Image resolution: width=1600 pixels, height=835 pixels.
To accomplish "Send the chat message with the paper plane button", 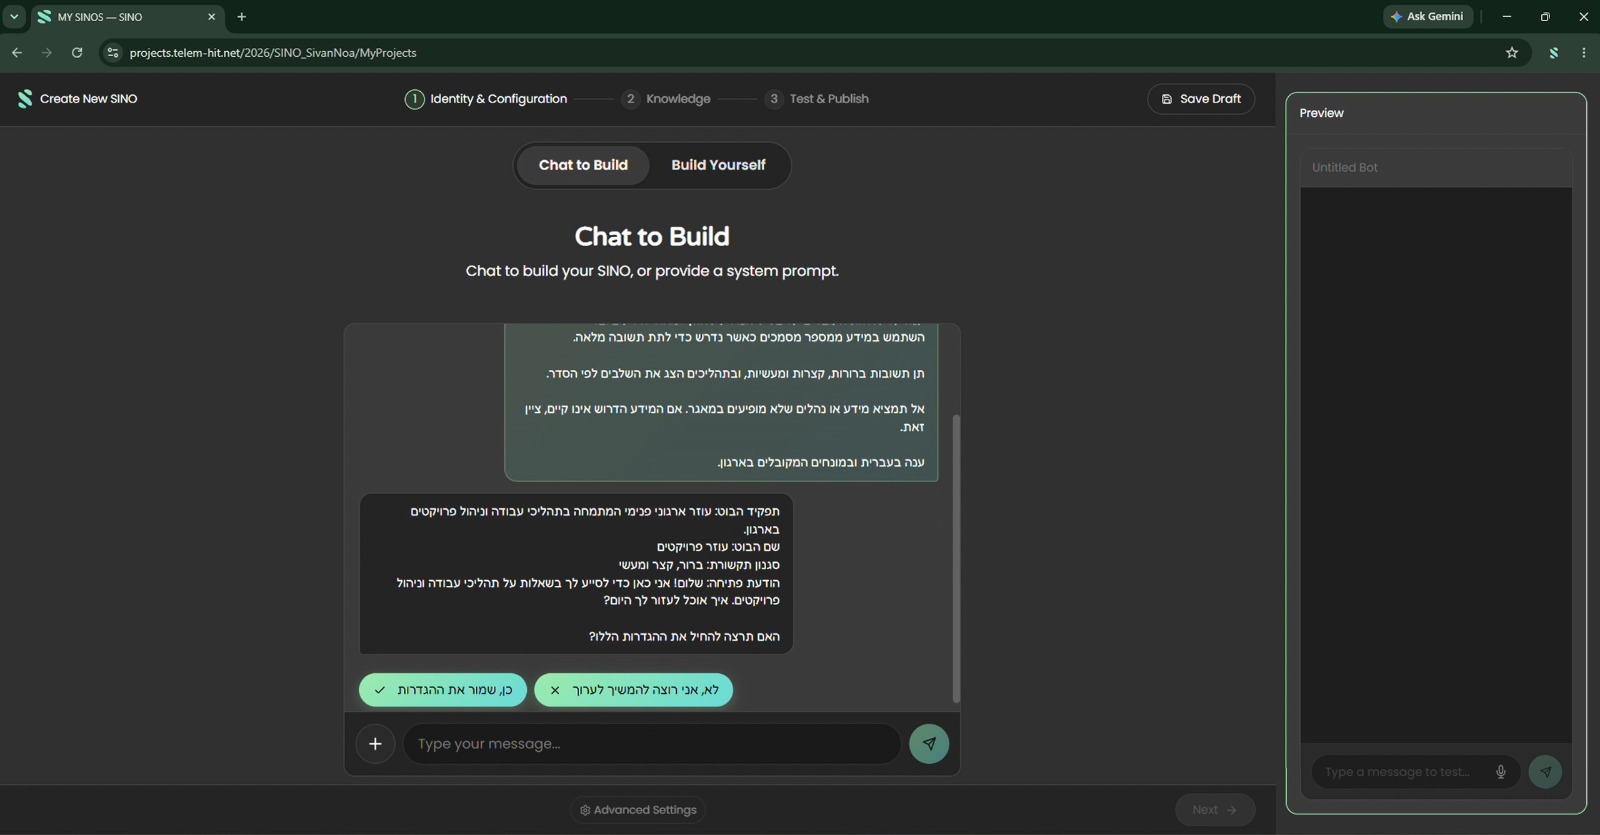I will [x=929, y=744].
